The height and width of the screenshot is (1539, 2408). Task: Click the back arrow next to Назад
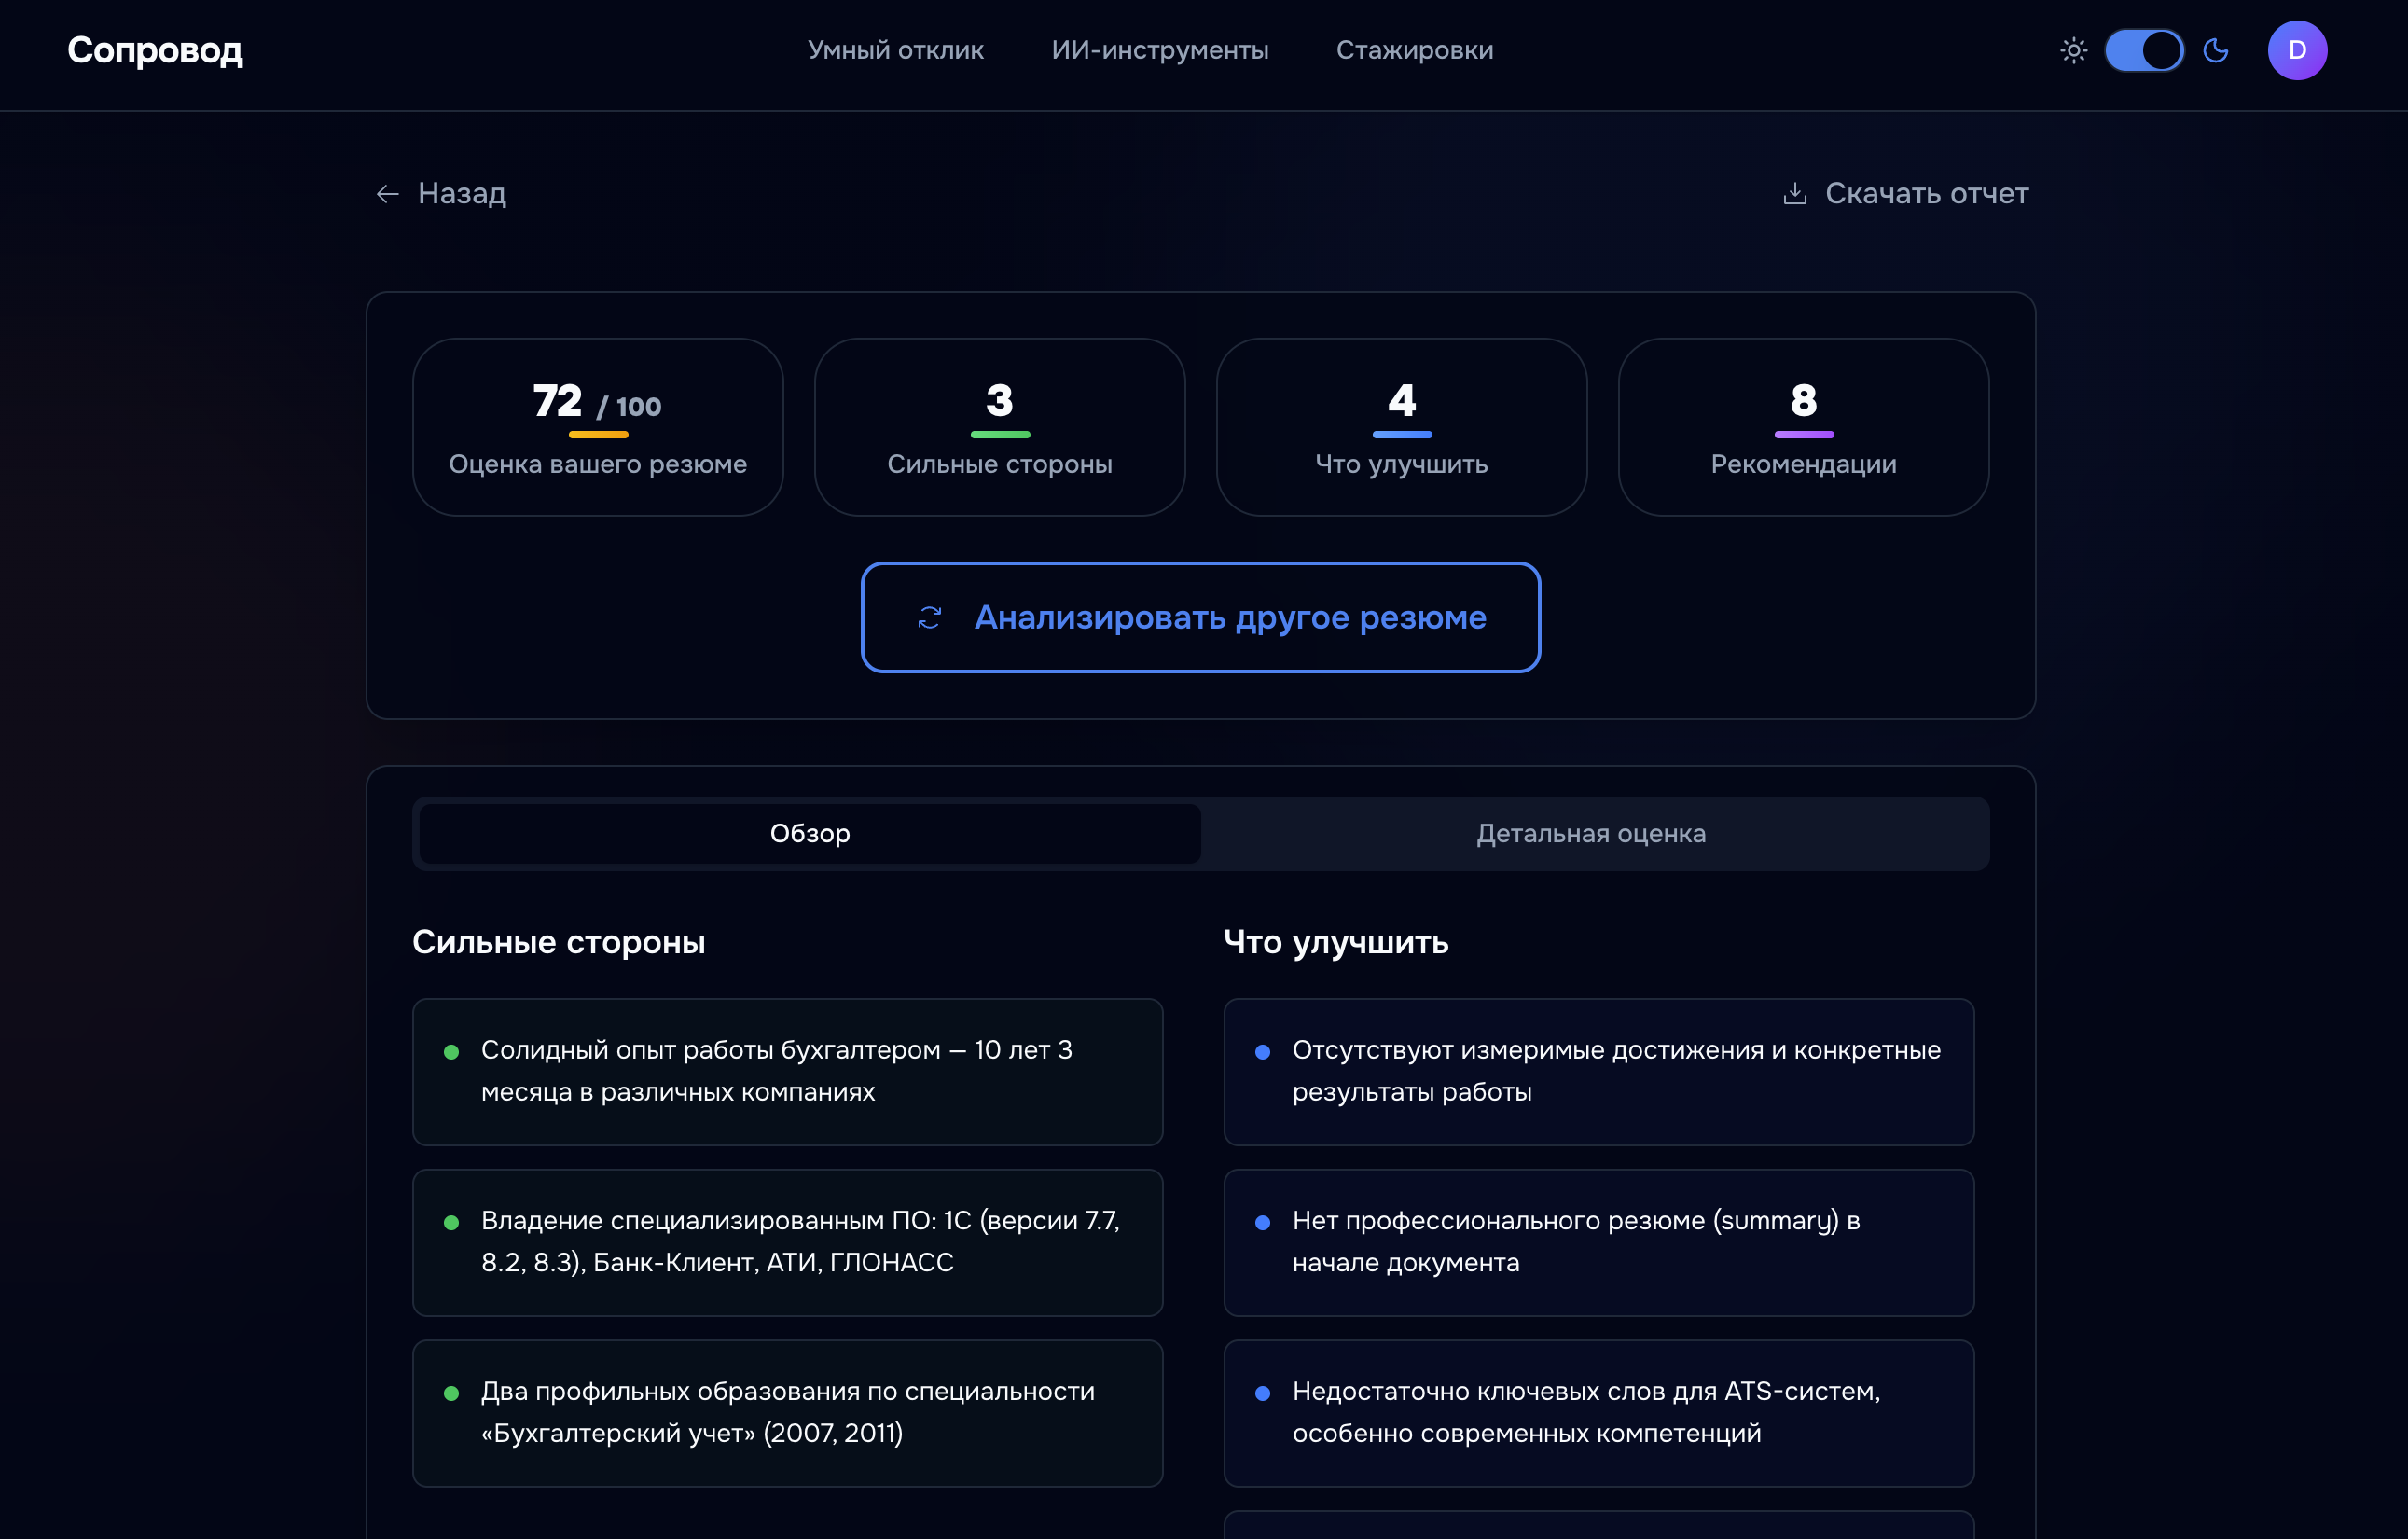(x=388, y=194)
